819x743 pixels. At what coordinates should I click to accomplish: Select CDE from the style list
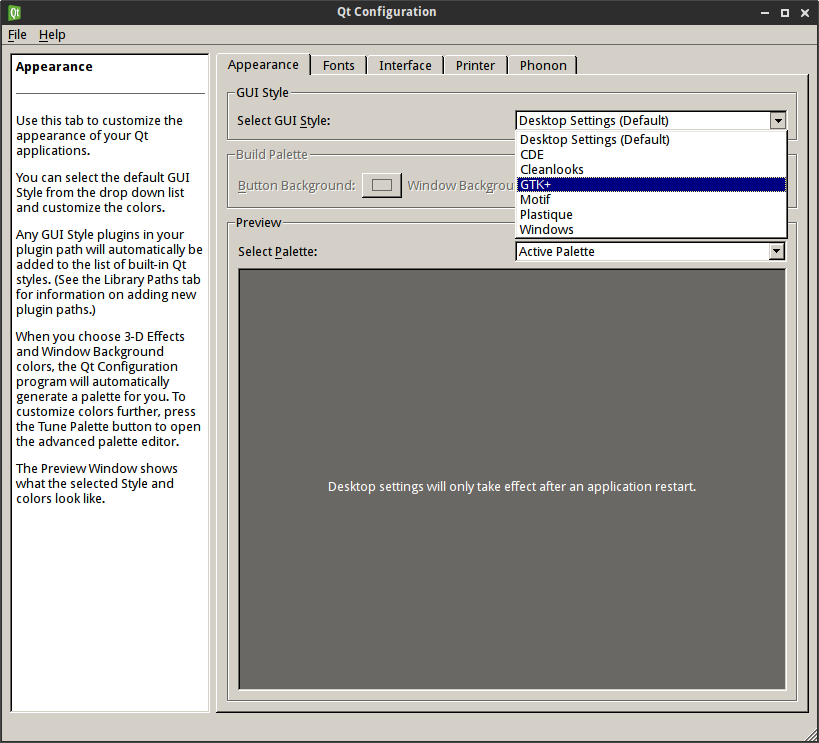tap(532, 155)
